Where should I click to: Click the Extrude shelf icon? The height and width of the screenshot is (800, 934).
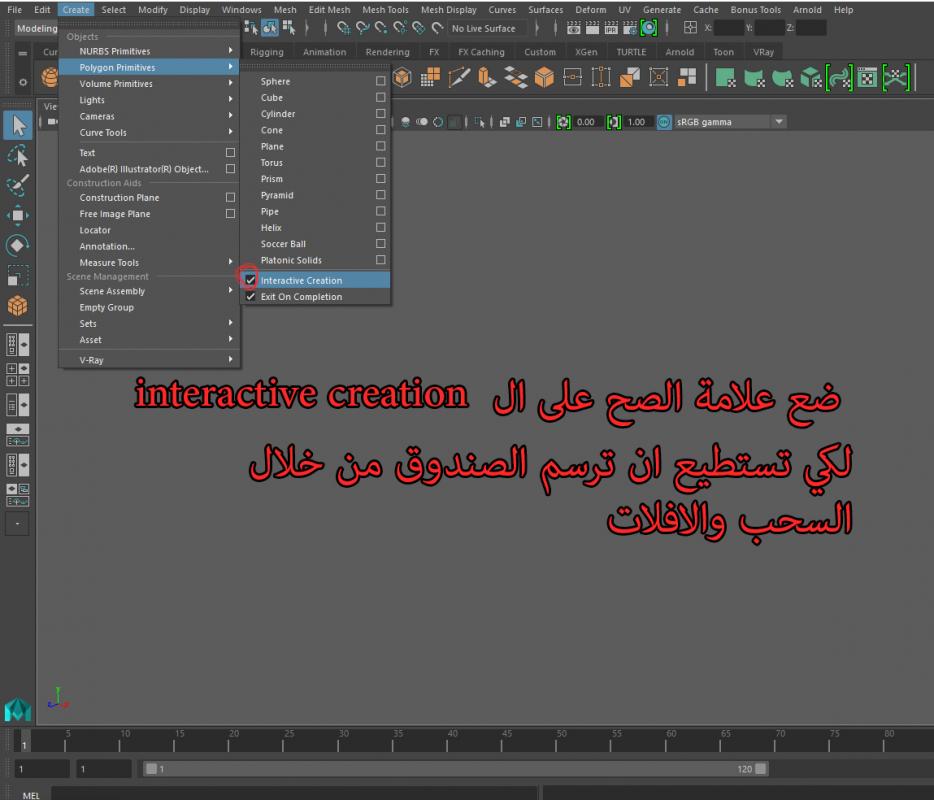487,77
